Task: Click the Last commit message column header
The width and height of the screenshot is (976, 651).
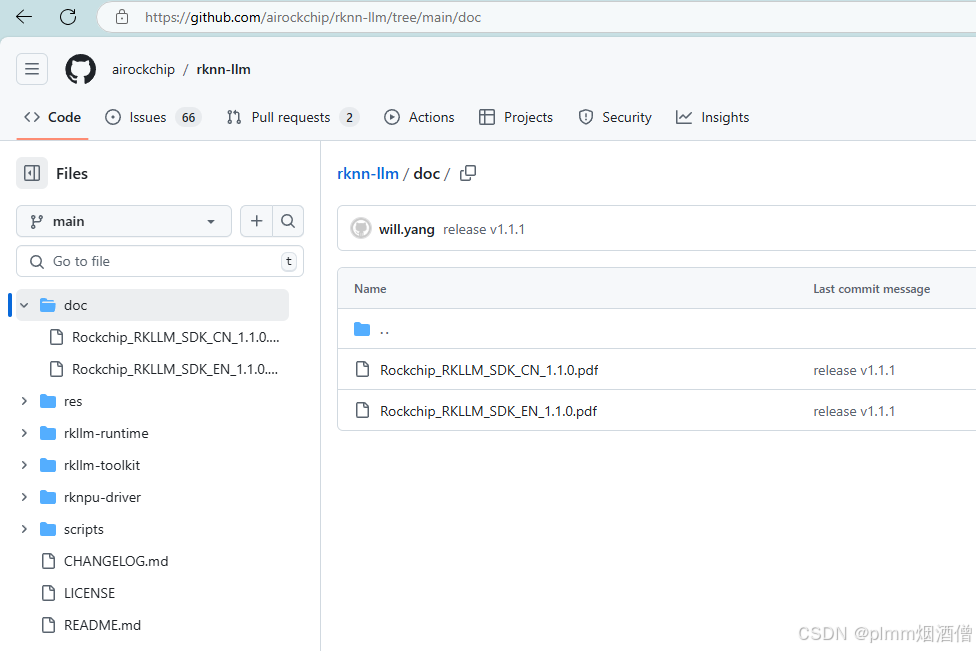Action: [871, 289]
